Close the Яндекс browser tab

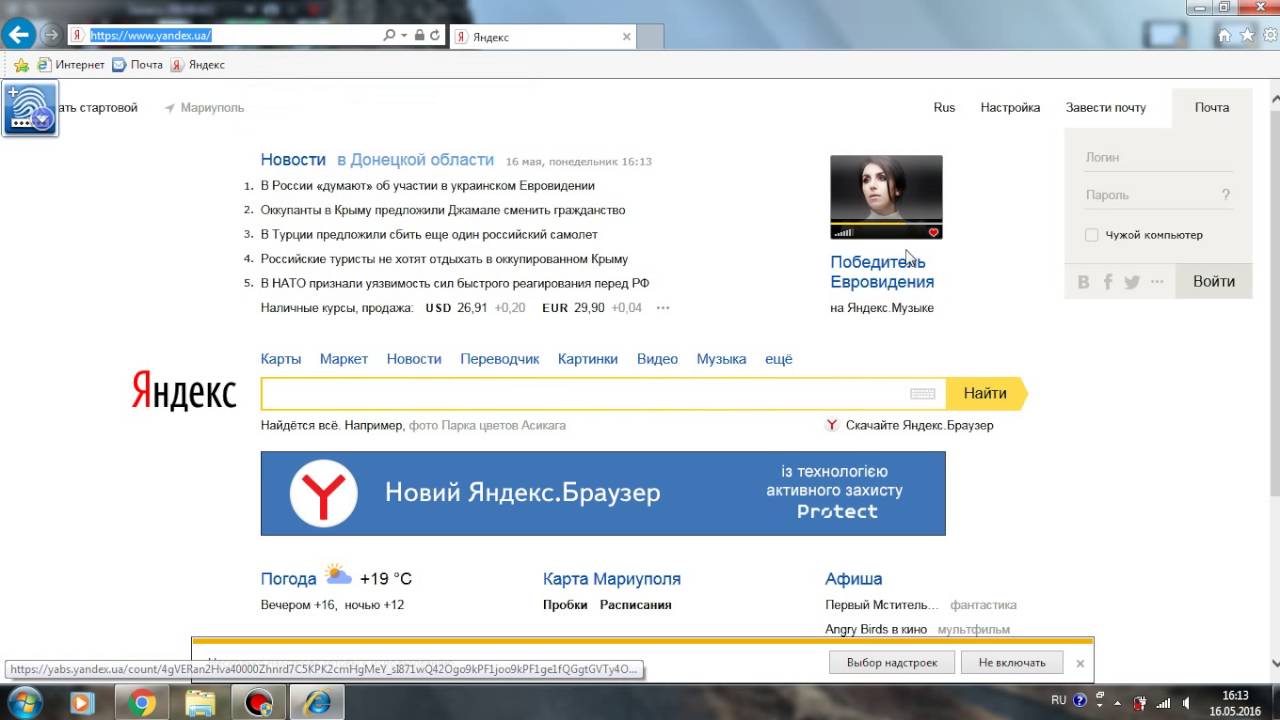[627, 37]
